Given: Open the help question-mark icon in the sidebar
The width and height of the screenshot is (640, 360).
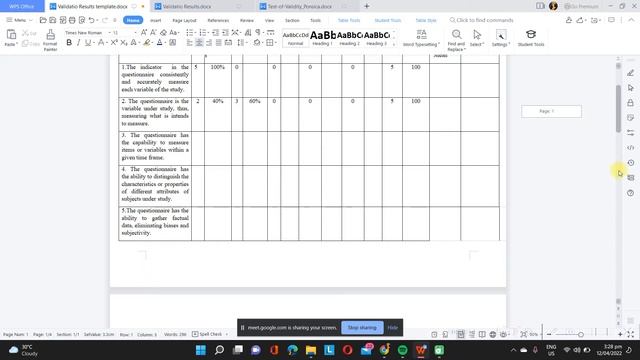Looking at the screenshot, I should [x=631, y=193].
